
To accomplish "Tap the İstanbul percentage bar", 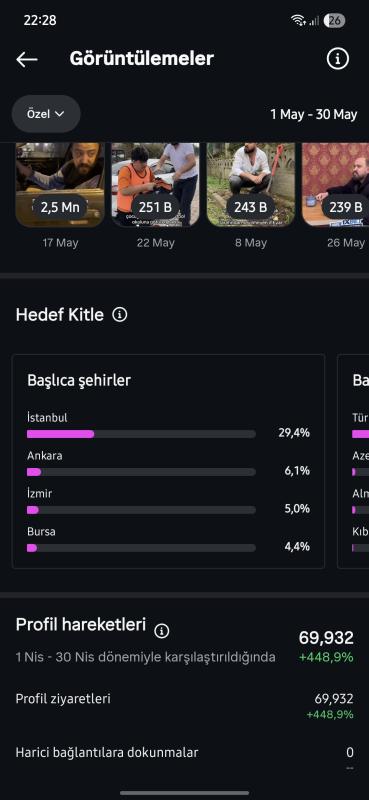I will click(141, 434).
